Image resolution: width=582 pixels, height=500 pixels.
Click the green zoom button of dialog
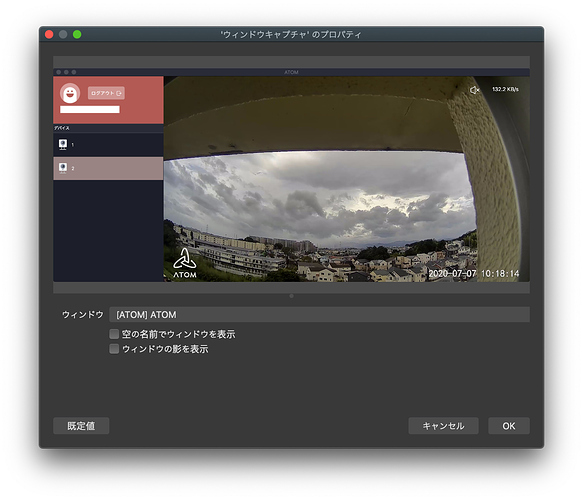point(77,35)
